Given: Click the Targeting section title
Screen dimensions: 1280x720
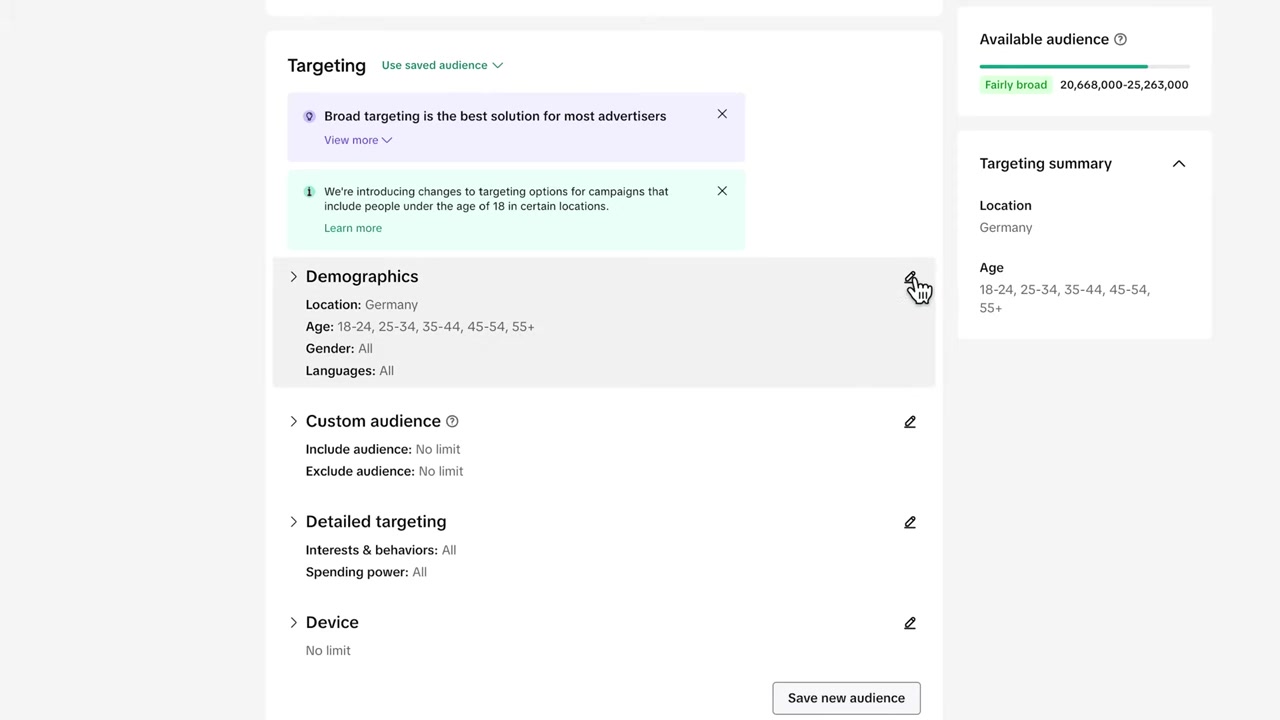Looking at the screenshot, I should pos(327,66).
